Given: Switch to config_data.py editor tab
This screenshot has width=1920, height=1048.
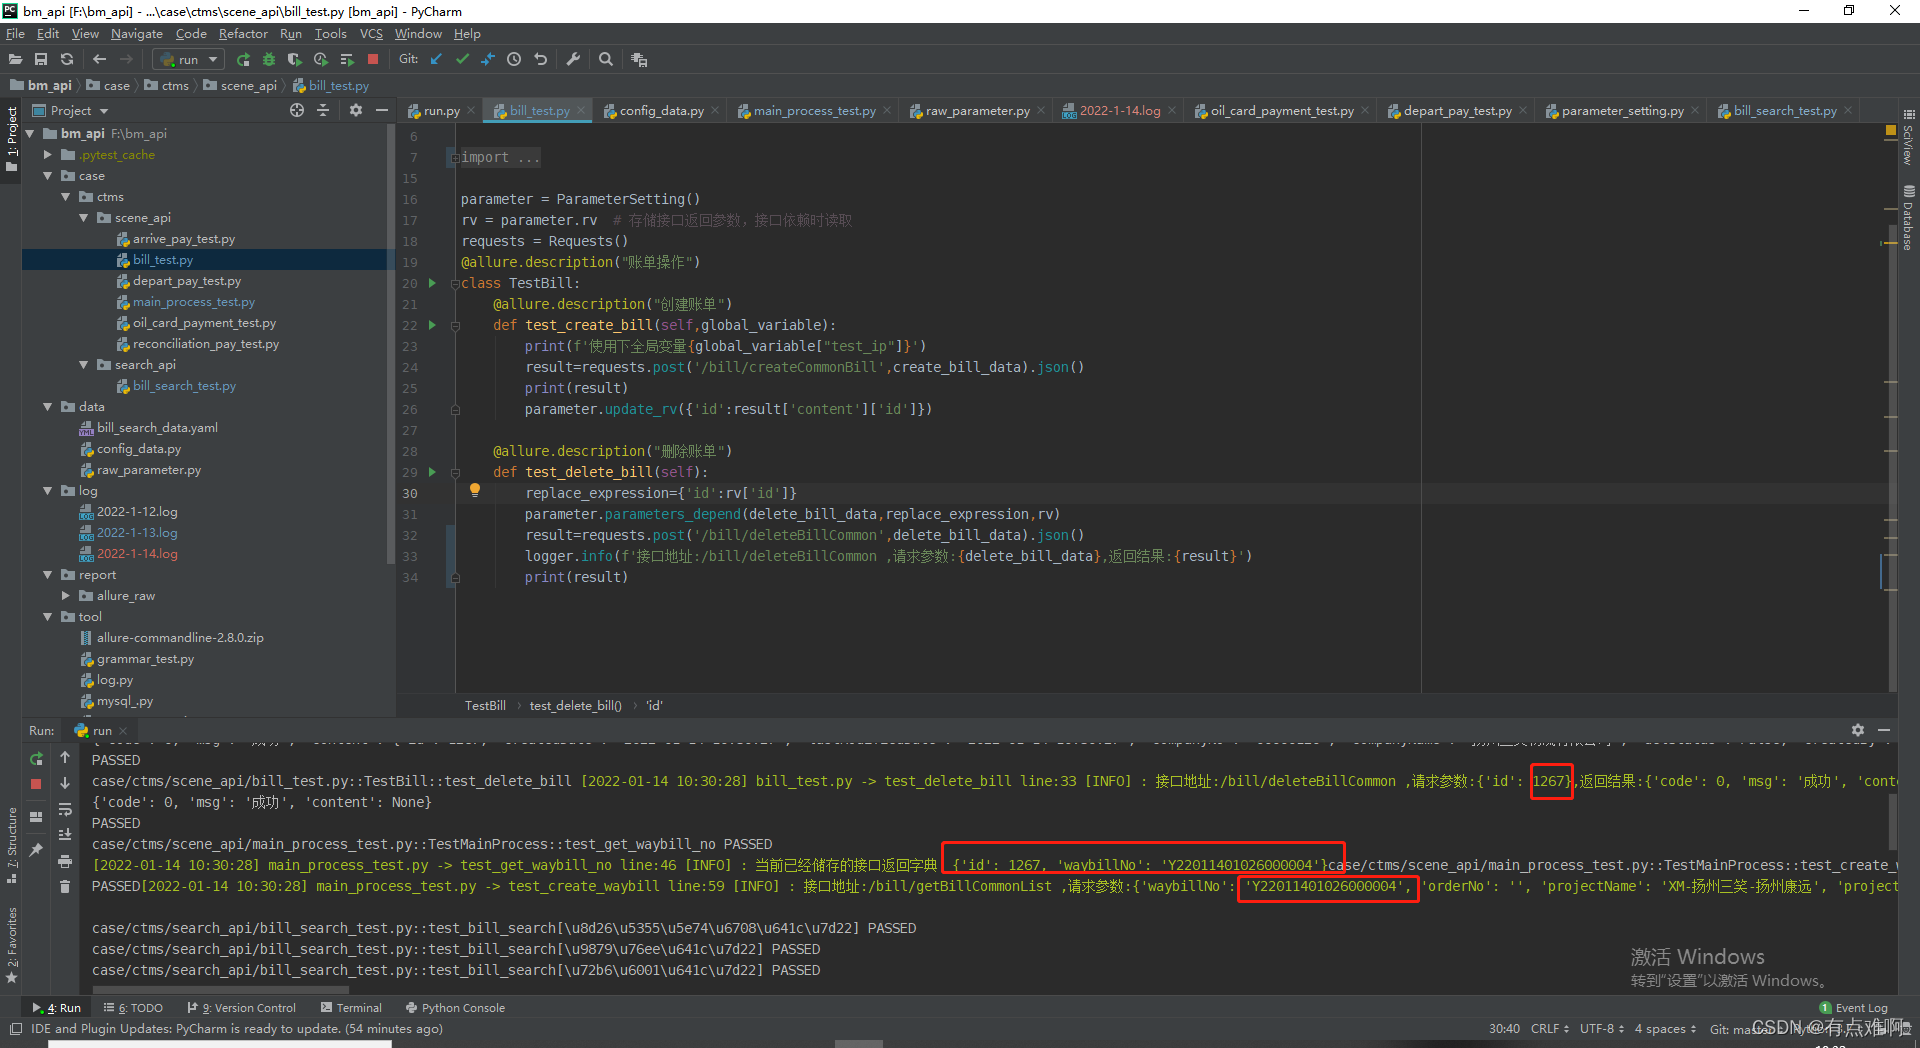Looking at the screenshot, I should pos(660,111).
